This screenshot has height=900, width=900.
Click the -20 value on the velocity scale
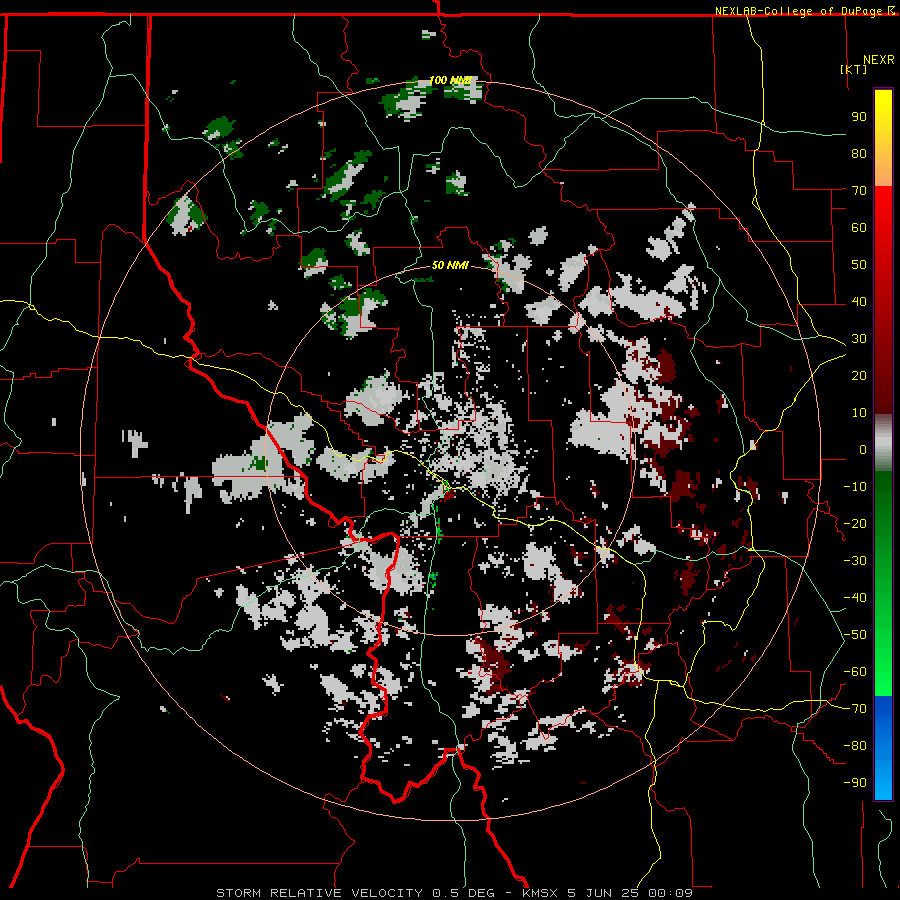pos(855,523)
